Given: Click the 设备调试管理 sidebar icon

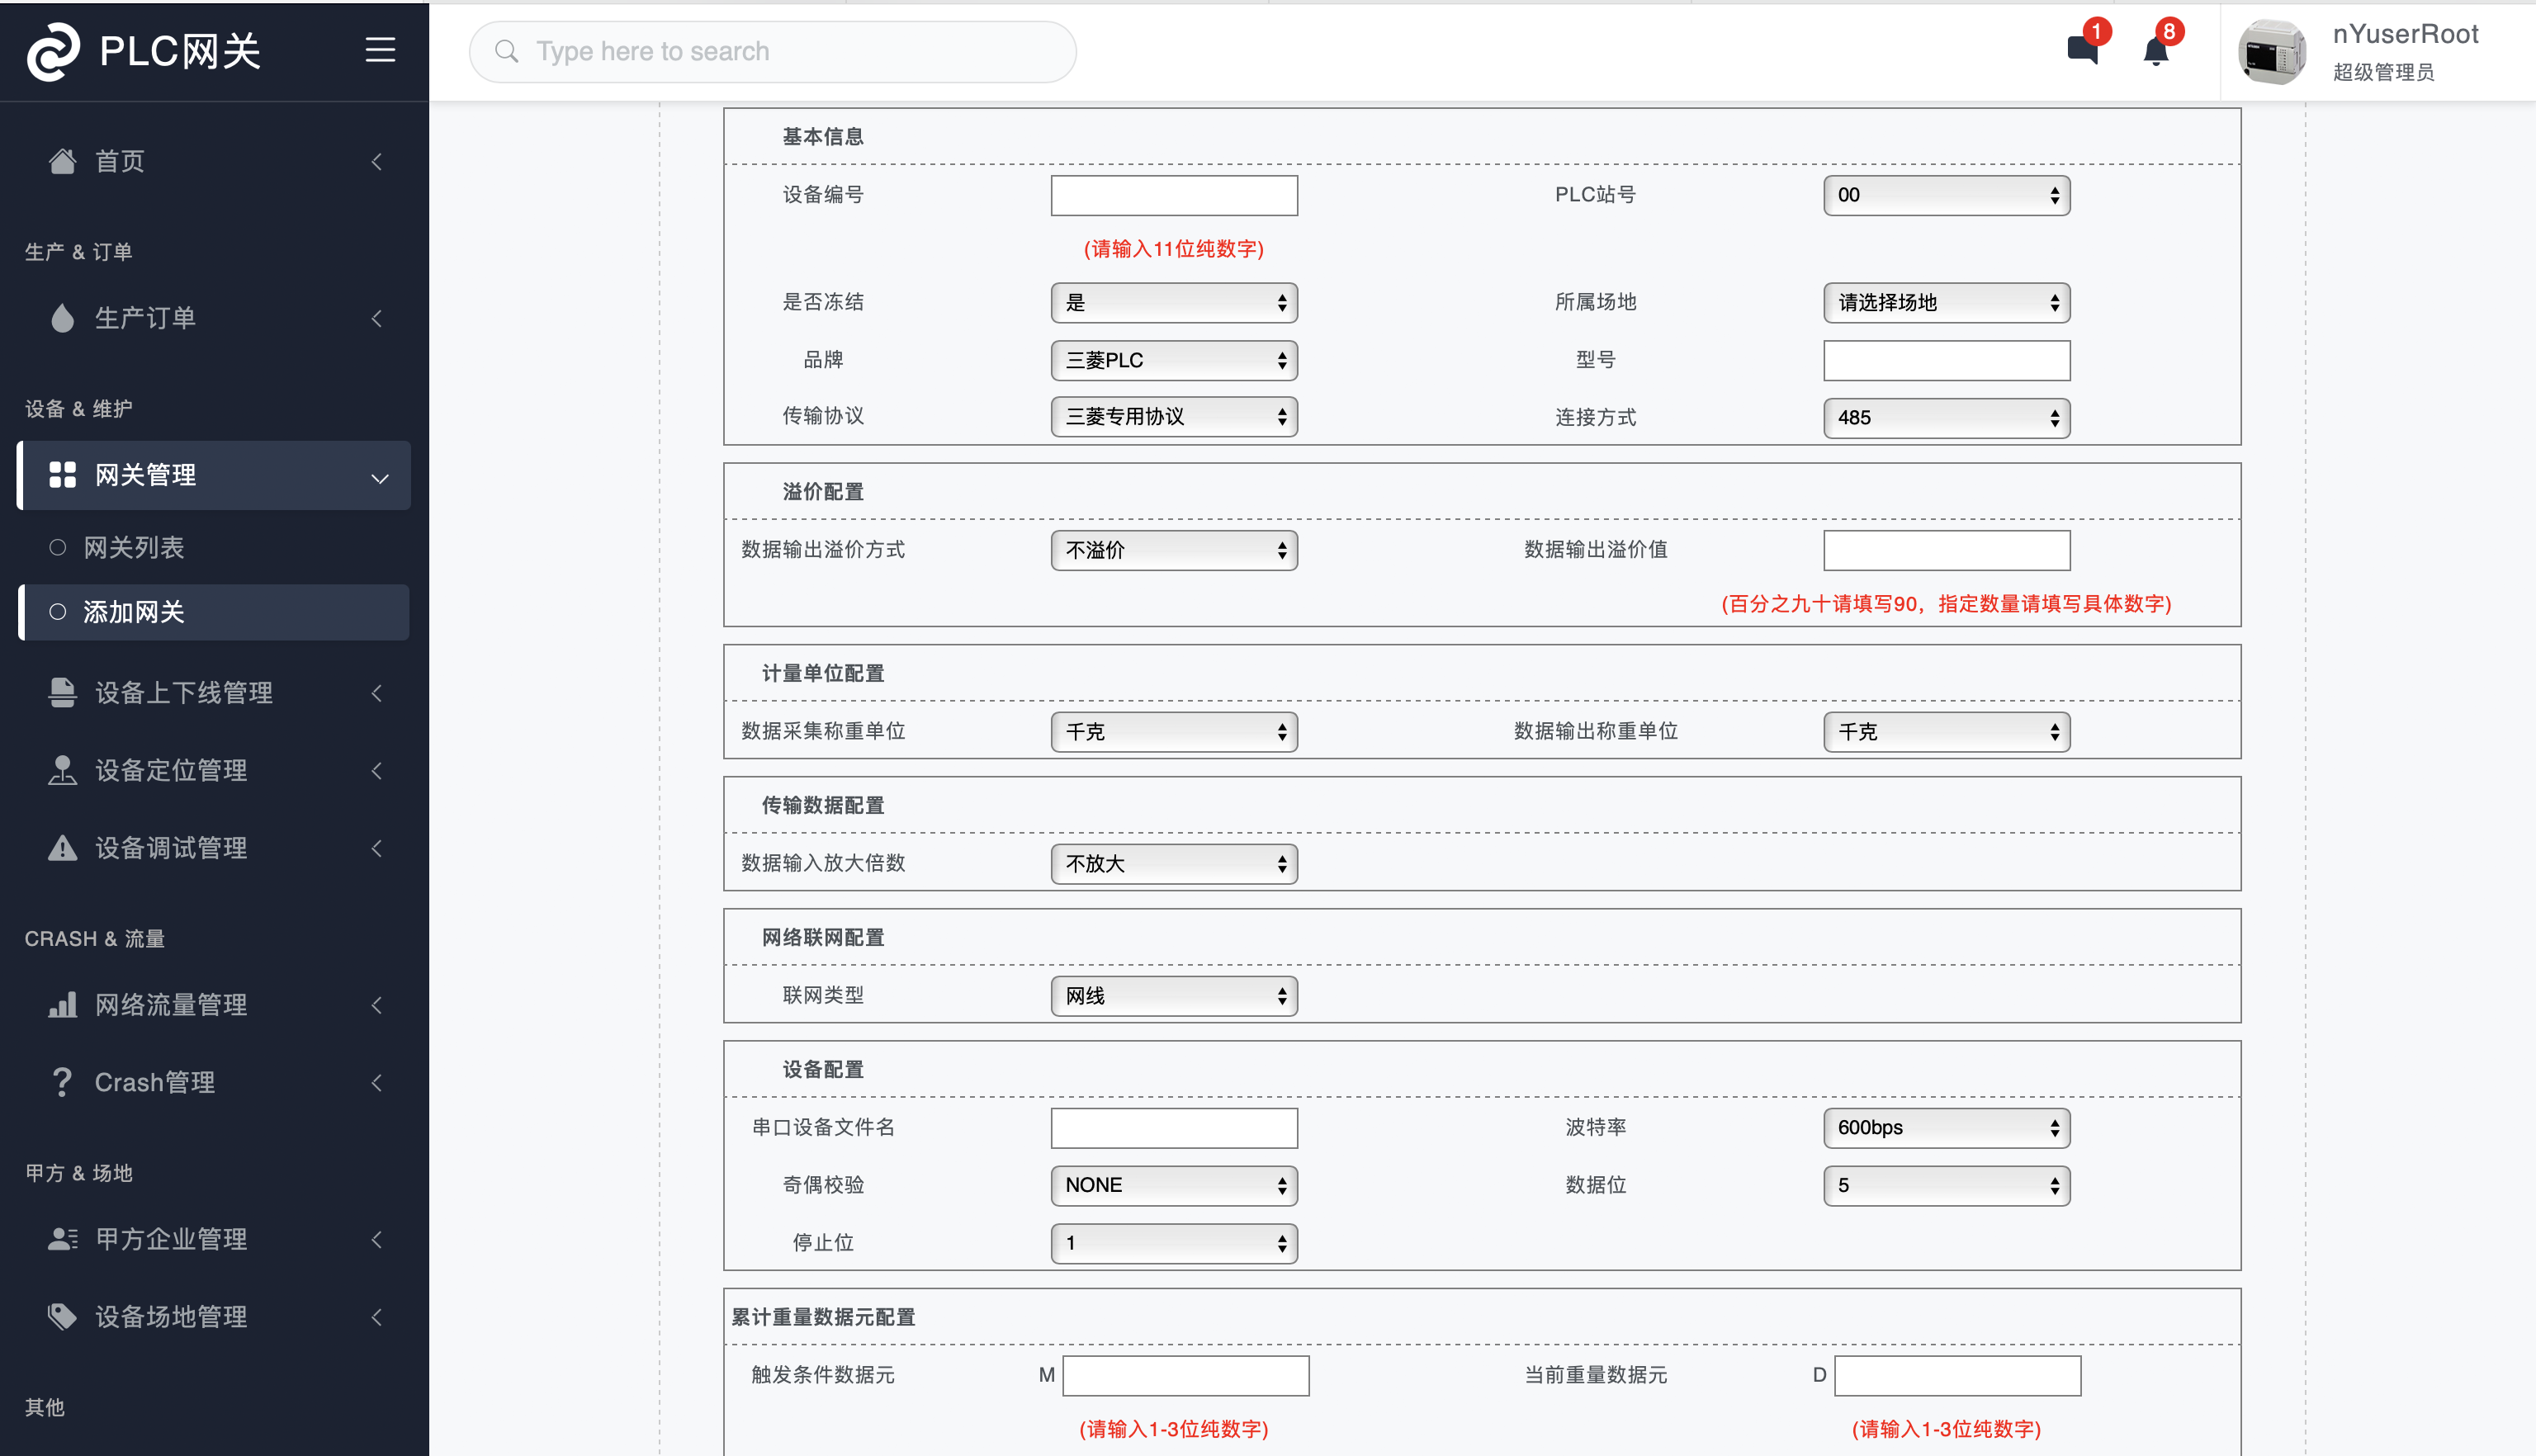Looking at the screenshot, I should [x=63, y=849].
